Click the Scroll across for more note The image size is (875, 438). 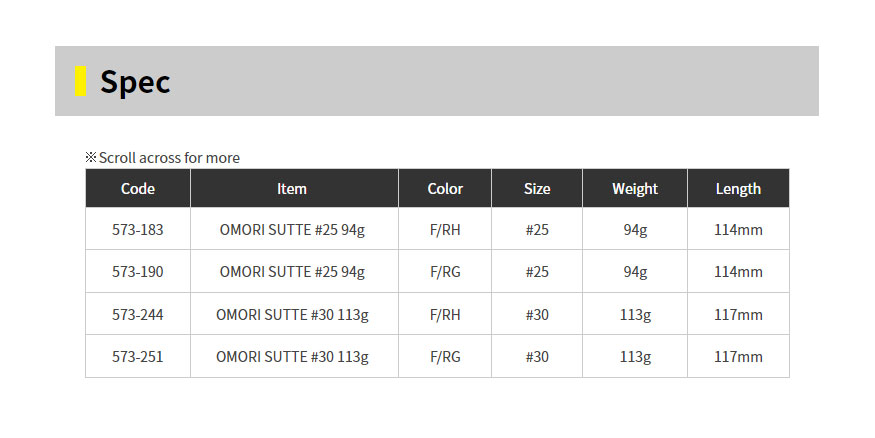pos(162,158)
